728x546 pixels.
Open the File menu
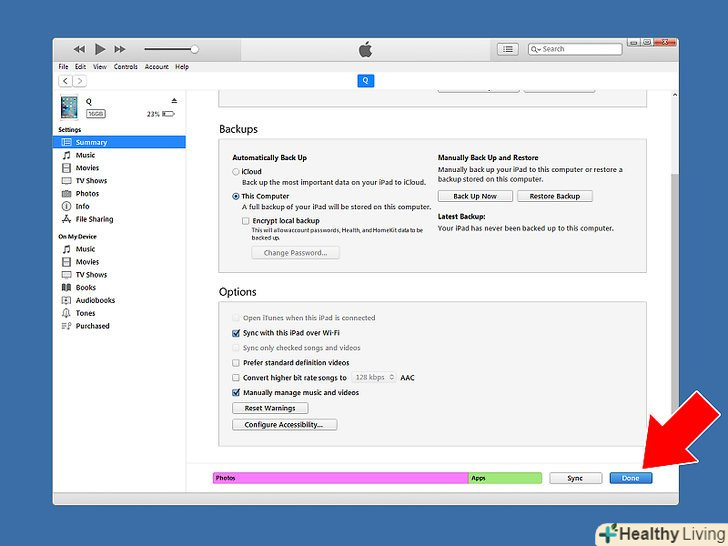pos(63,67)
